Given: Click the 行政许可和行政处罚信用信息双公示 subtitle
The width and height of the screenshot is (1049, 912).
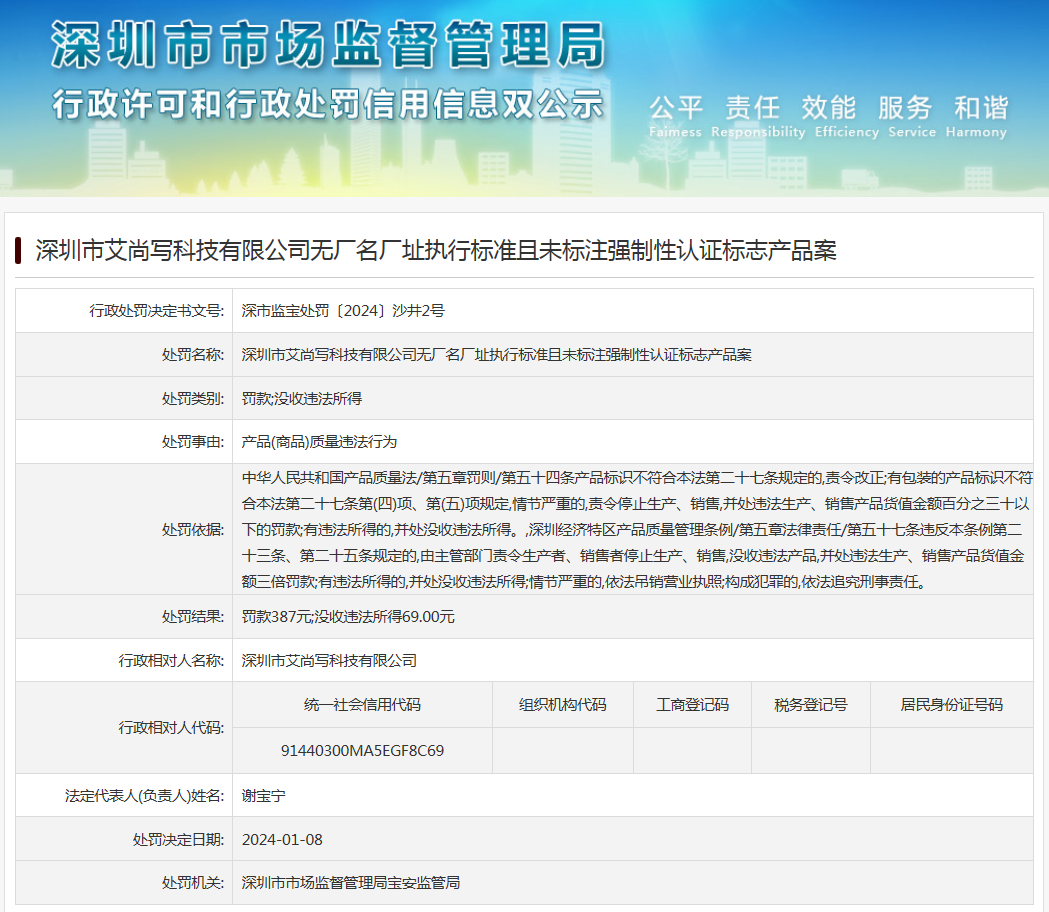Looking at the screenshot, I should pos(327,104).
